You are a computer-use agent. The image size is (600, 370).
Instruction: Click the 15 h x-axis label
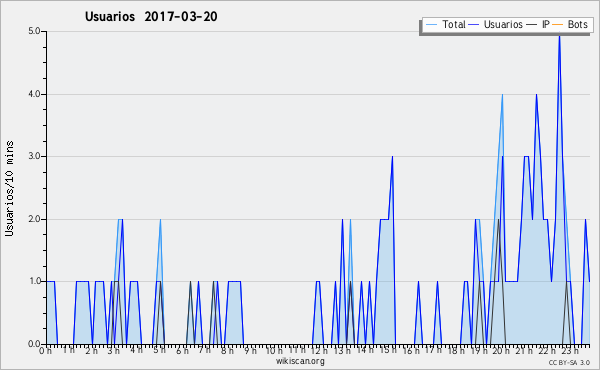click(x=388, y=350)
